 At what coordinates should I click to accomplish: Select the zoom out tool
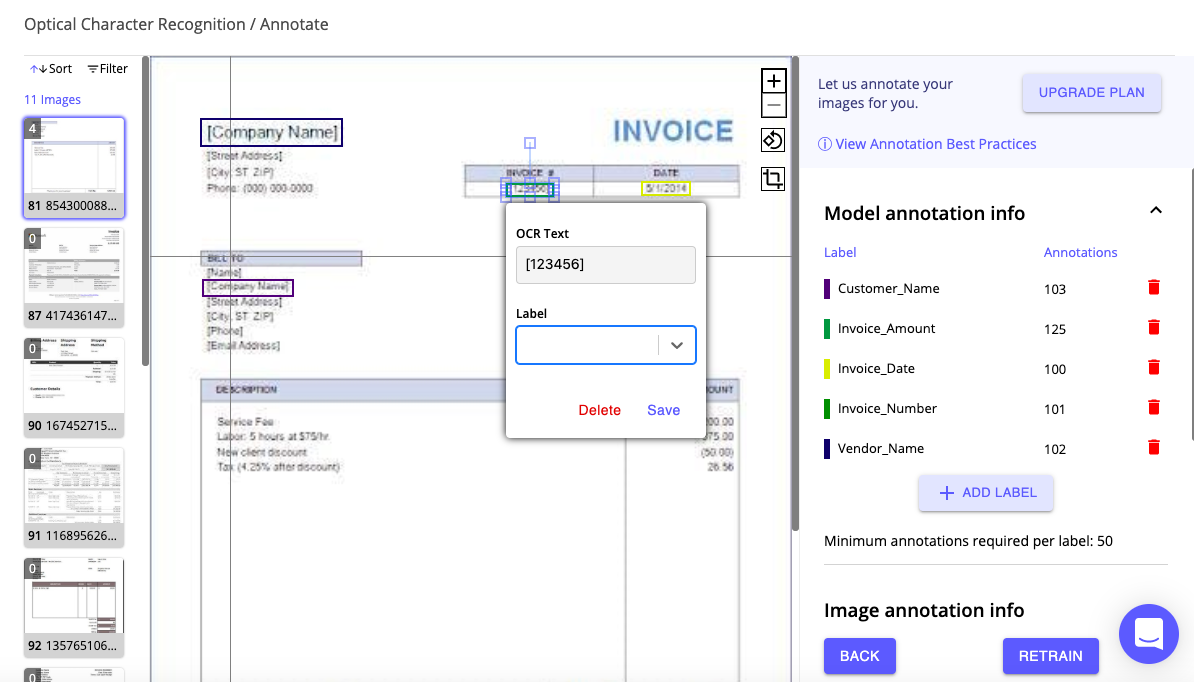(773, 104)
